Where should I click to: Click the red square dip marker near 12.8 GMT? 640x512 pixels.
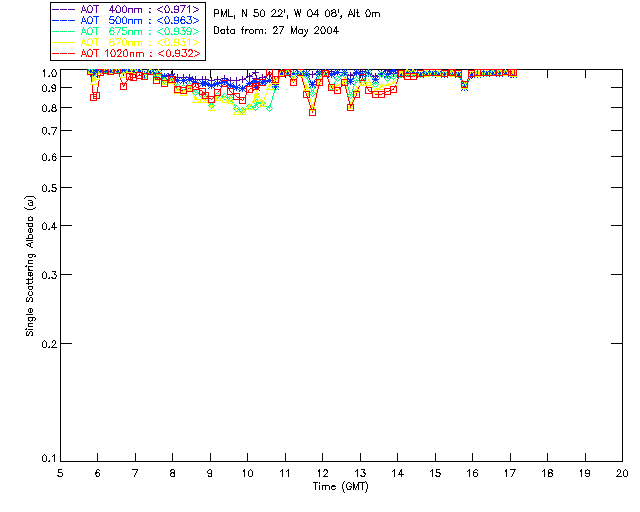(x=351, y=107)
